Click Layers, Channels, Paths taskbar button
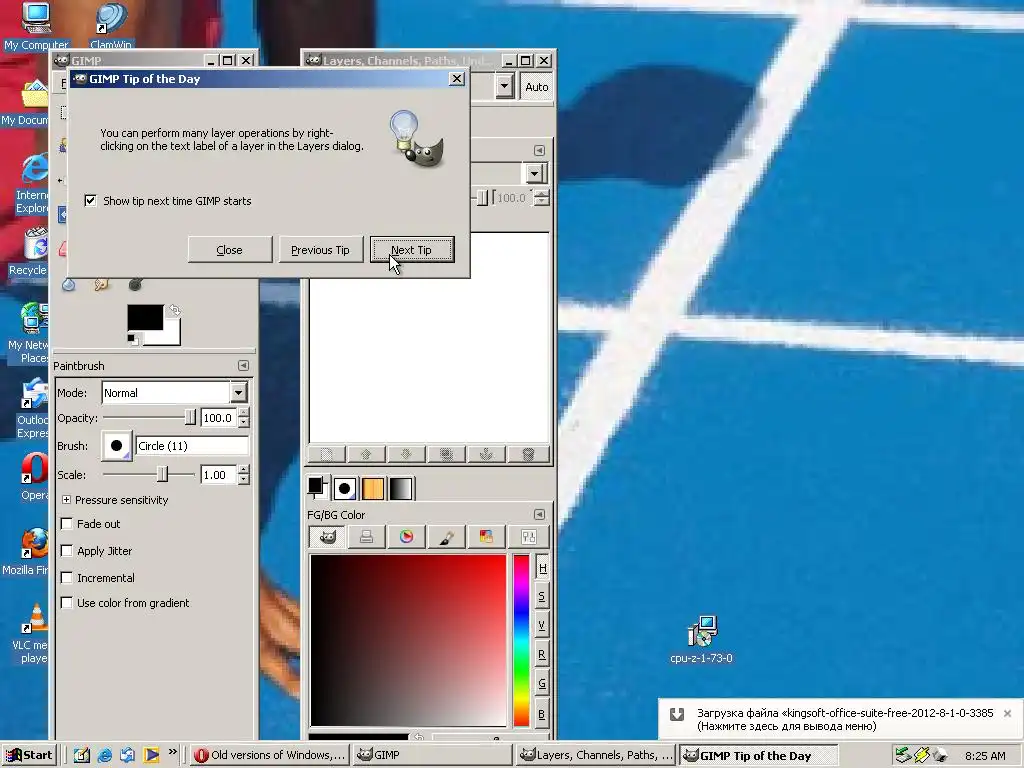1024x768 pixels. pos(596,755)
